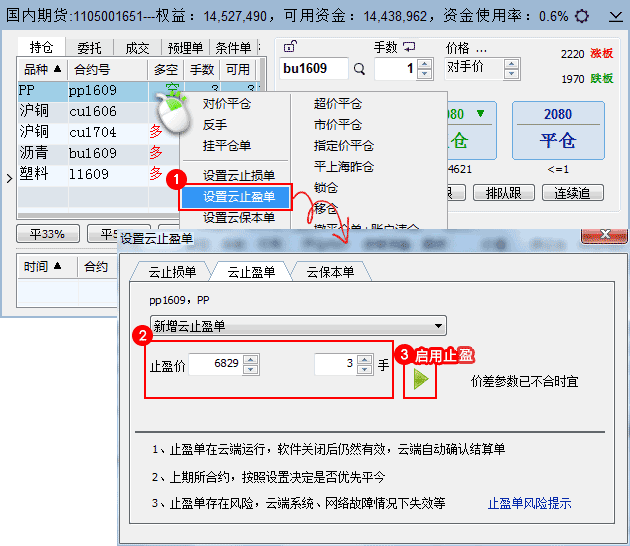Click the 止盈价 spinner next to 6829

[251, 365]
